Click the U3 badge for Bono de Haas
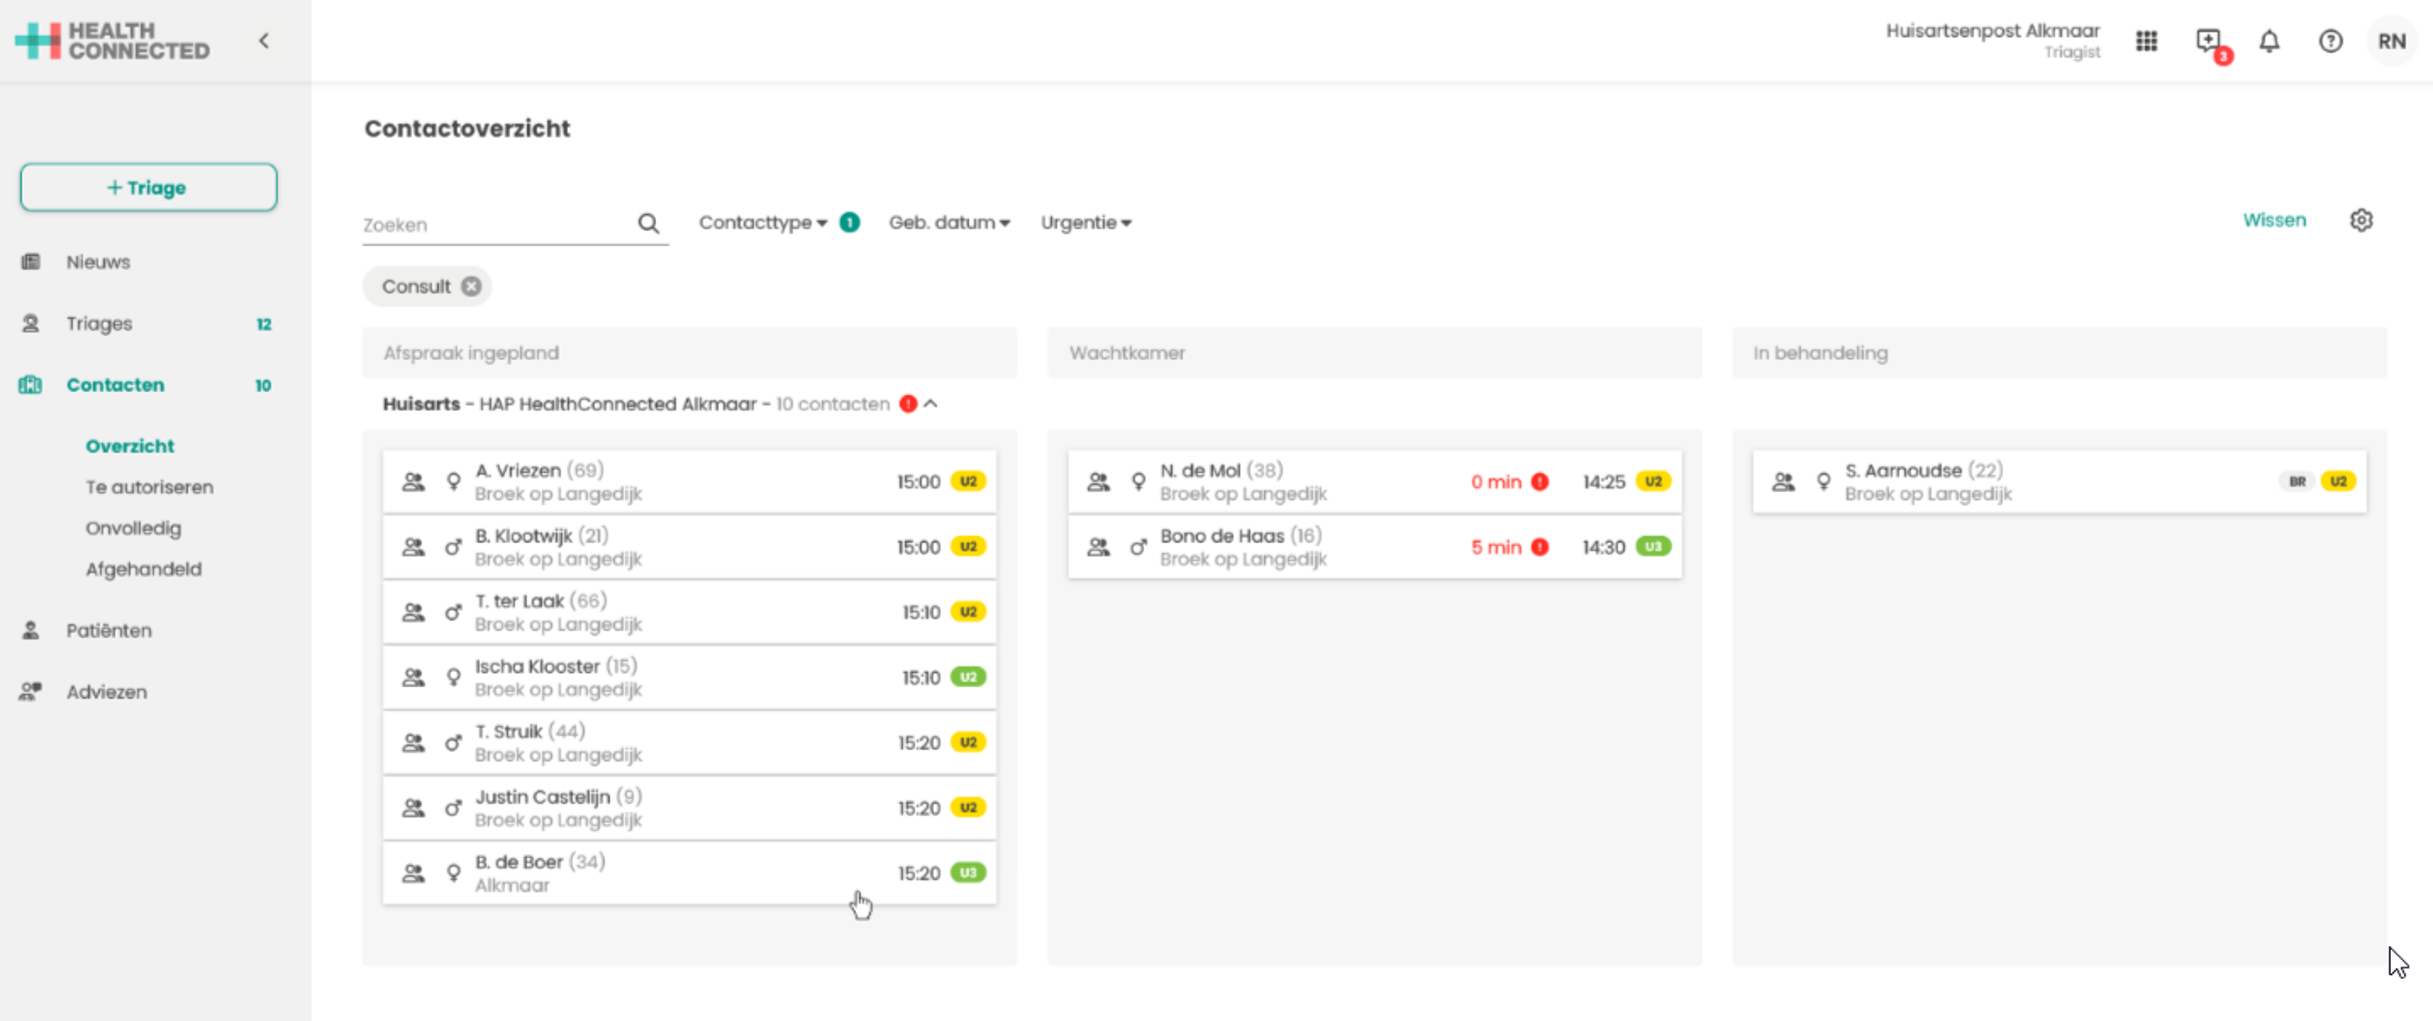 click(x=1653, y=546)
